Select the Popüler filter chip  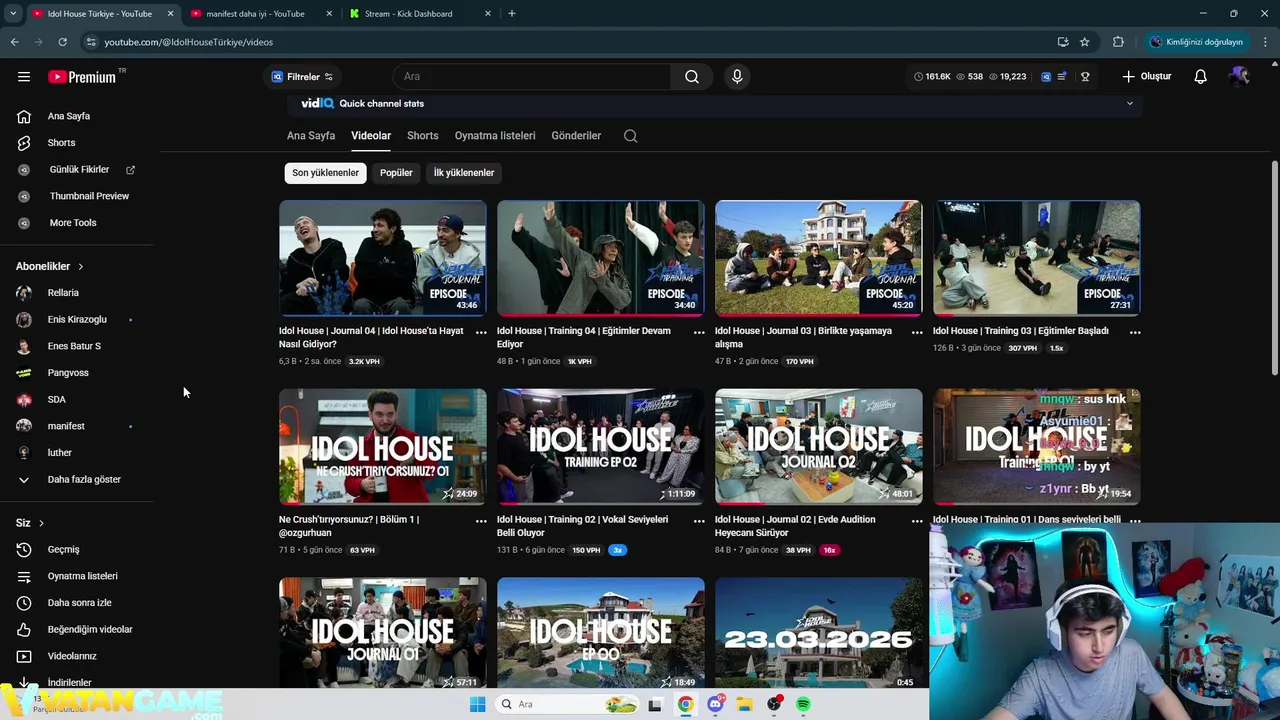396,173
